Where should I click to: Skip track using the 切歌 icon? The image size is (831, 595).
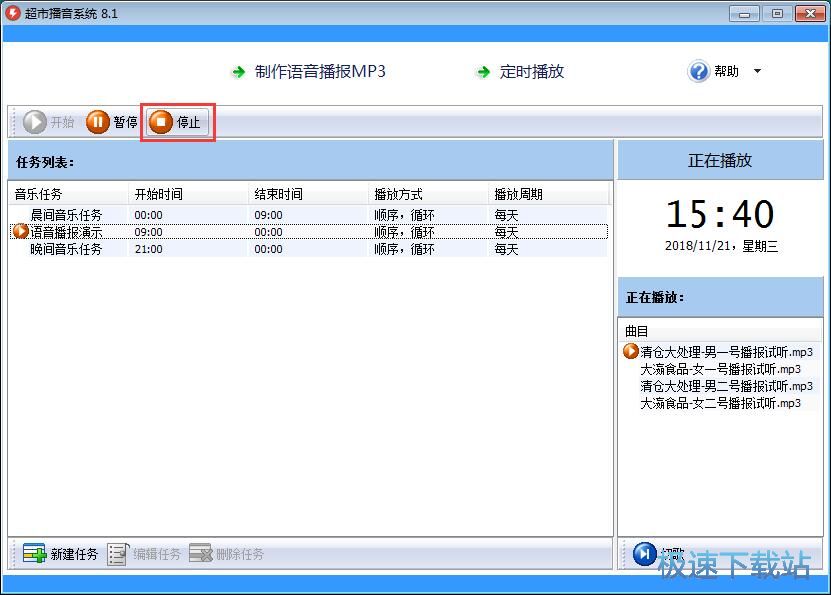pos(645,554)
